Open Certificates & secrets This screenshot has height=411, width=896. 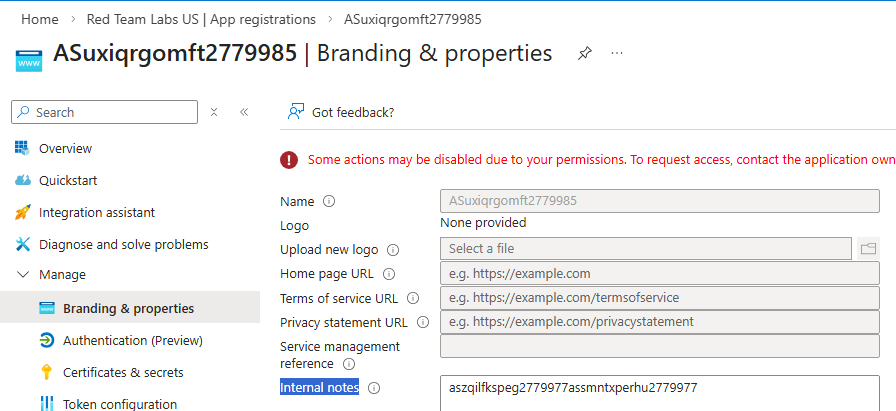click(x=123, y=372)
